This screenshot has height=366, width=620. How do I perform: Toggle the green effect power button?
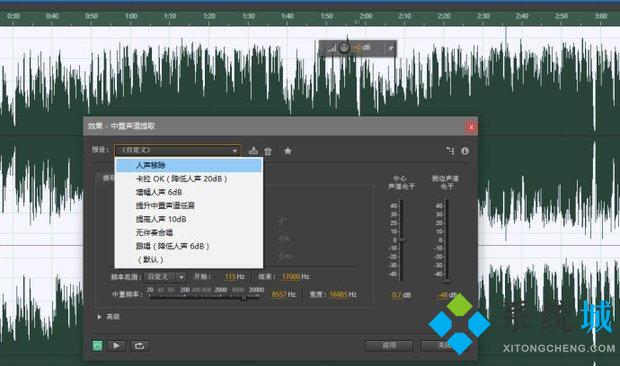(x=97, y=346)
